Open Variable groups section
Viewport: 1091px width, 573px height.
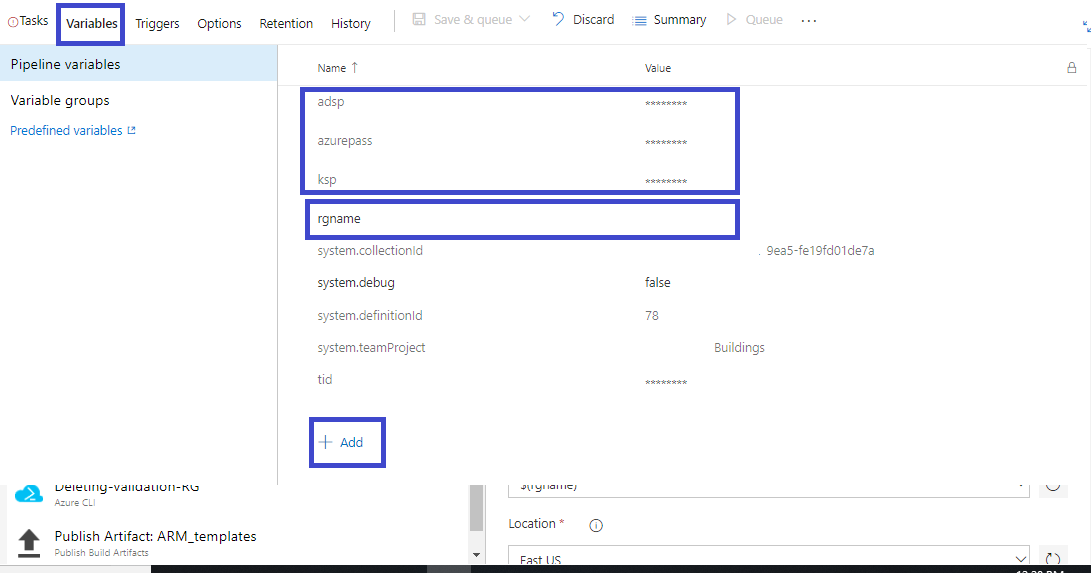[x=60, y=100]
